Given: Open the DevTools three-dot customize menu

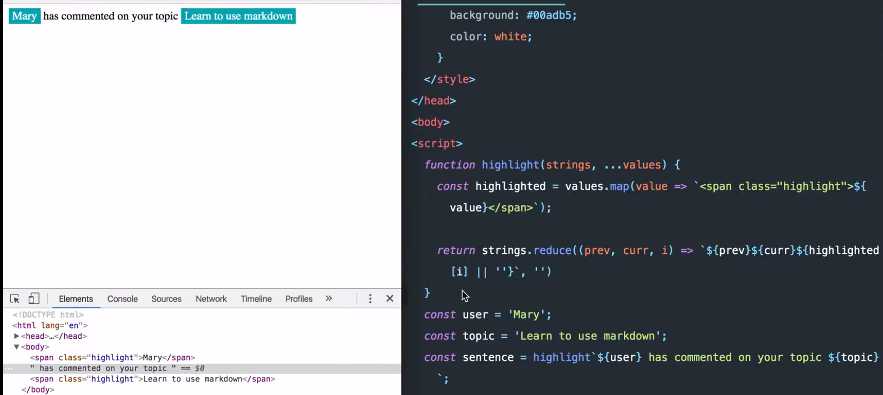Looking at the screenshot, I should point(370,299).
